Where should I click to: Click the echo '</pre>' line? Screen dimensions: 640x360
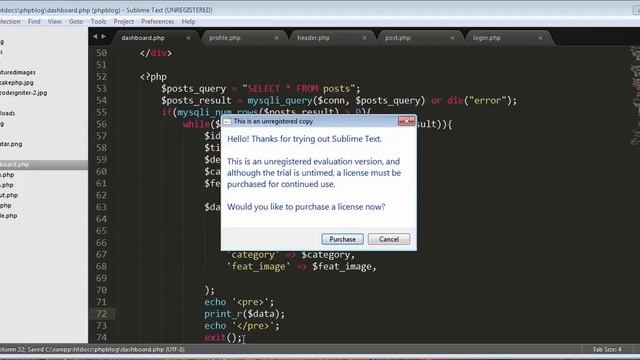[x=242, y=326]
